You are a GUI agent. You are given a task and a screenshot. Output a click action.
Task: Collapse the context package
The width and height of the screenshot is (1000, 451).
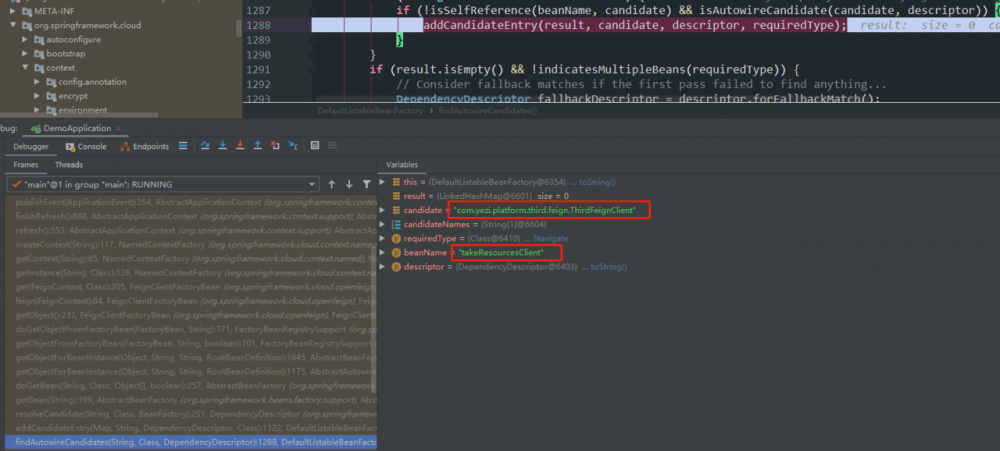(26, 68)
